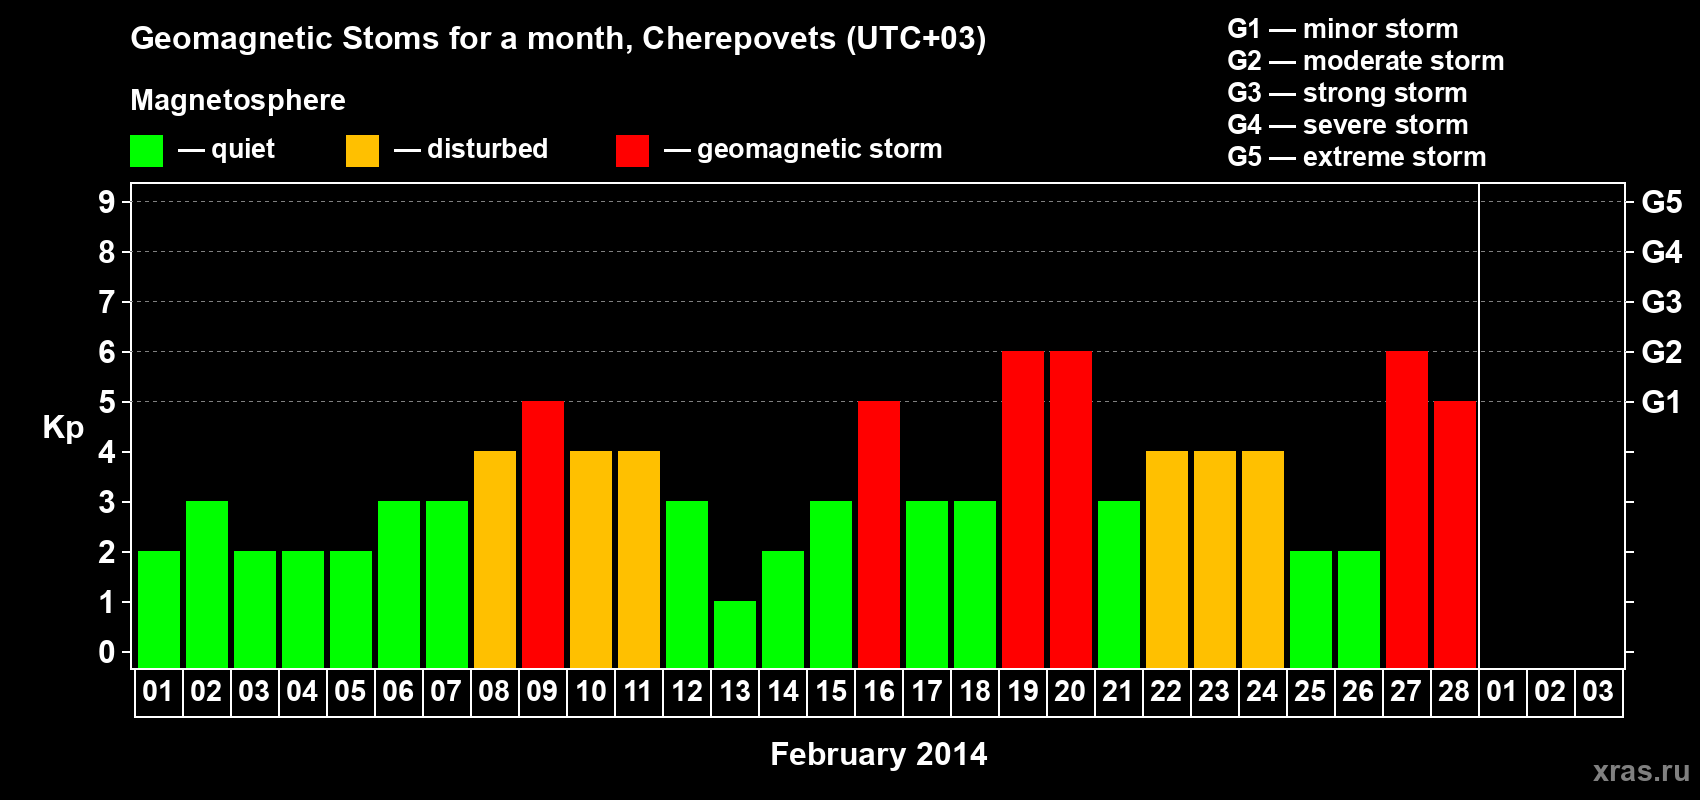Click the G3 label on right axis
This screenshot has width=1700, height=800.
[x=1662, y=302]
